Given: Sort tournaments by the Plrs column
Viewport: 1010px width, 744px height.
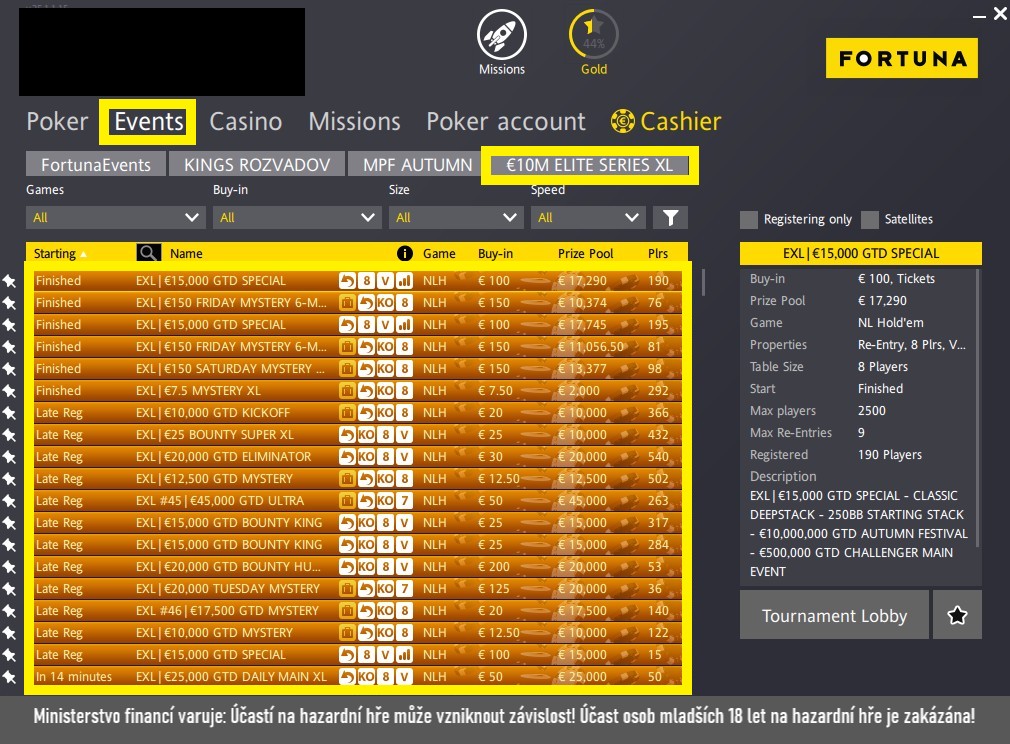Looking at the screenshot, I should [x=658, y=253].
